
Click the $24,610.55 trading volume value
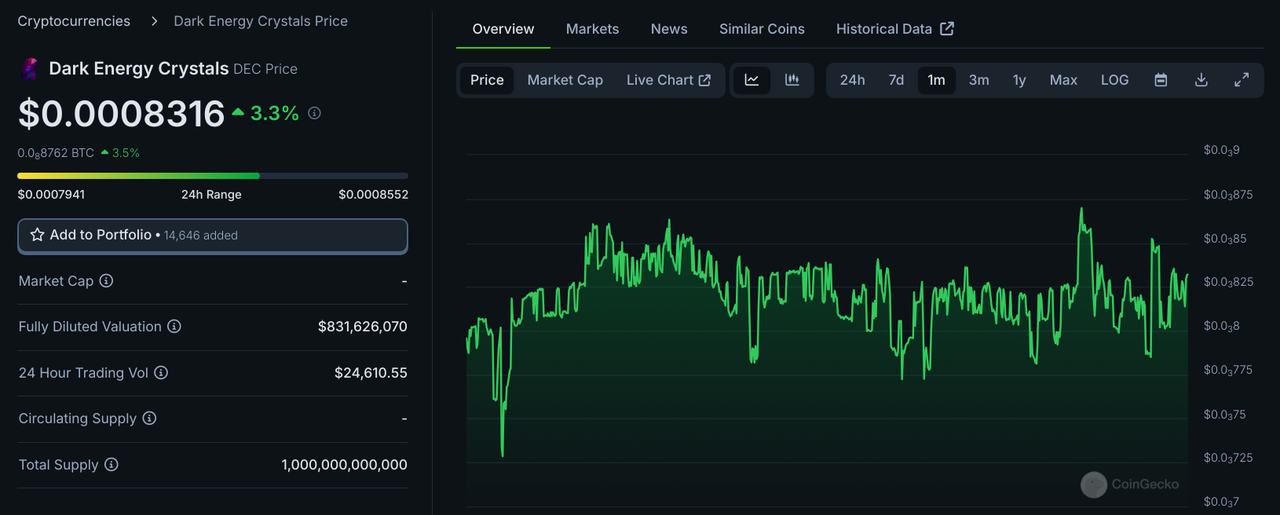click(371, 373)
